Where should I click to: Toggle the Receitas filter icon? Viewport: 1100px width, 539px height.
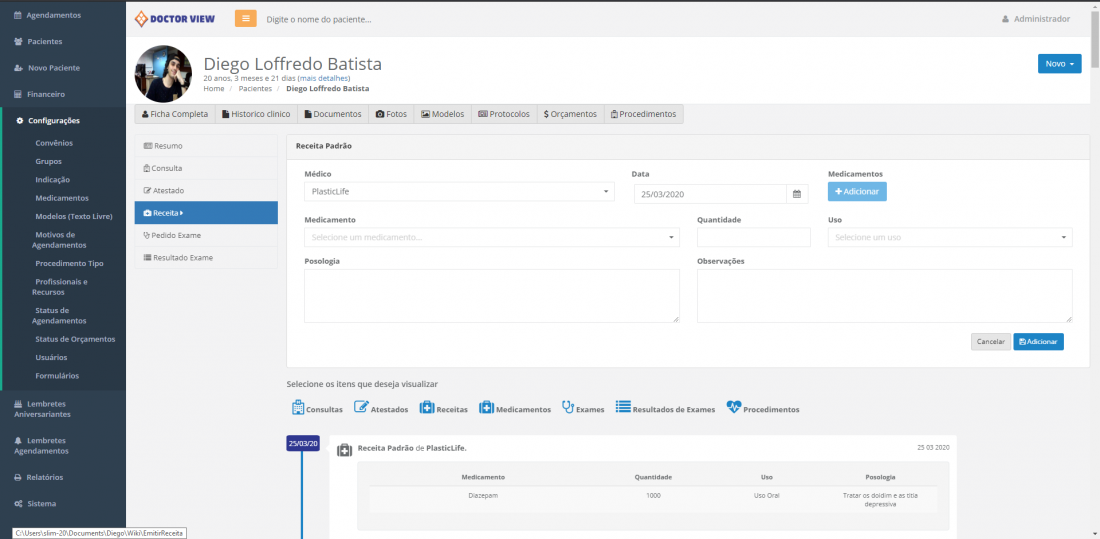click(x=427, y=408)
